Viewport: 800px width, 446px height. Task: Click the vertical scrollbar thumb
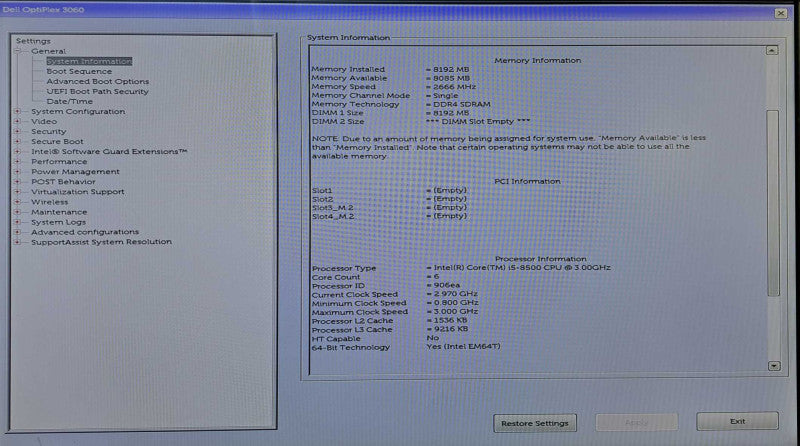point(773,203)
